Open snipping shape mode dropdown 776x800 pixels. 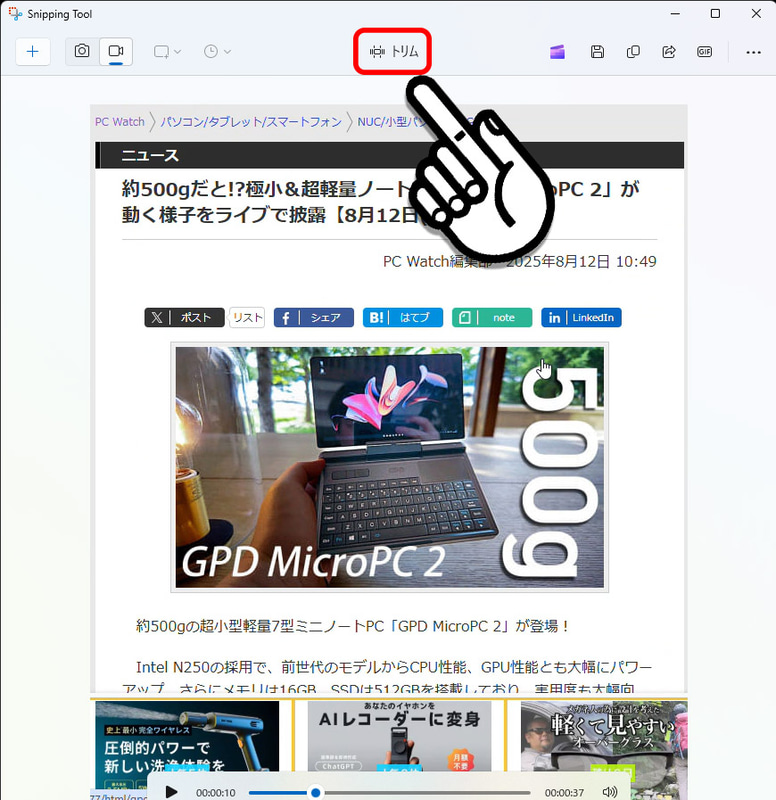click(x=167, y=52)
